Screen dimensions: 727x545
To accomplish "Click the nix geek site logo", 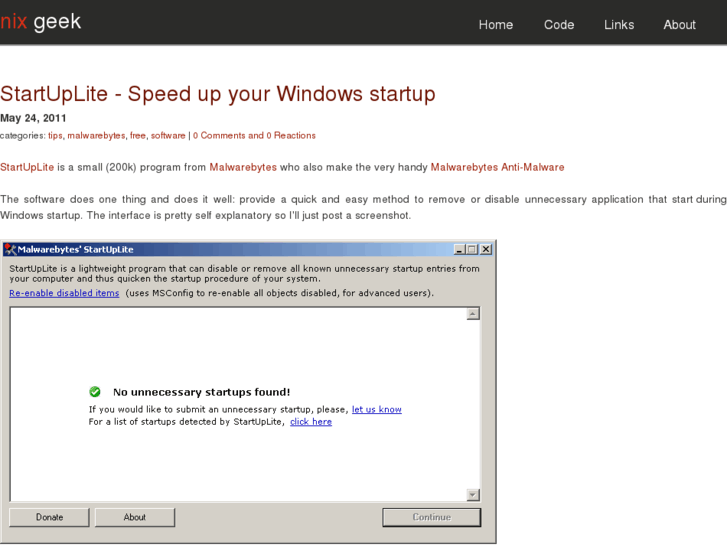I will point(40,22).
